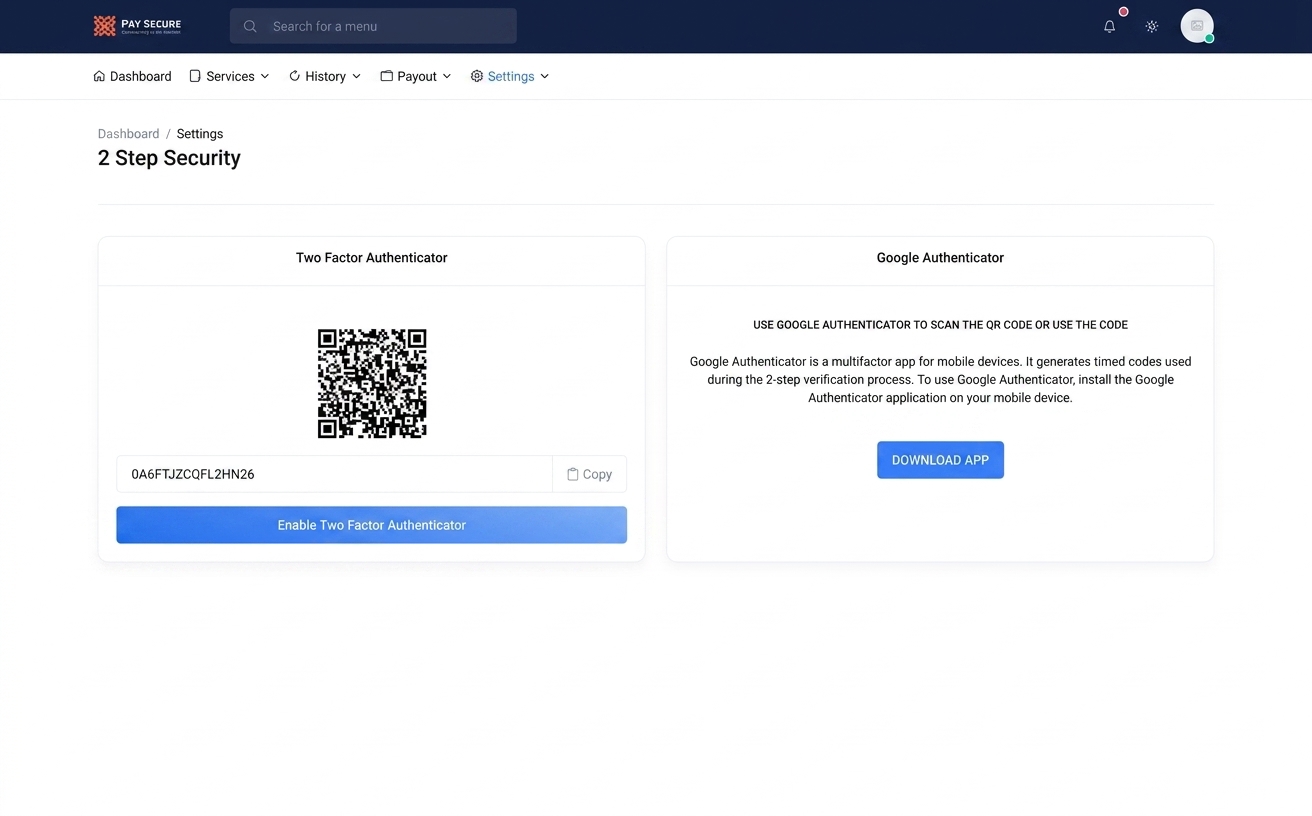This screenshot has height=816, width=1312.
Task: Open the Services menu label
Action: [x=230, y=76]
